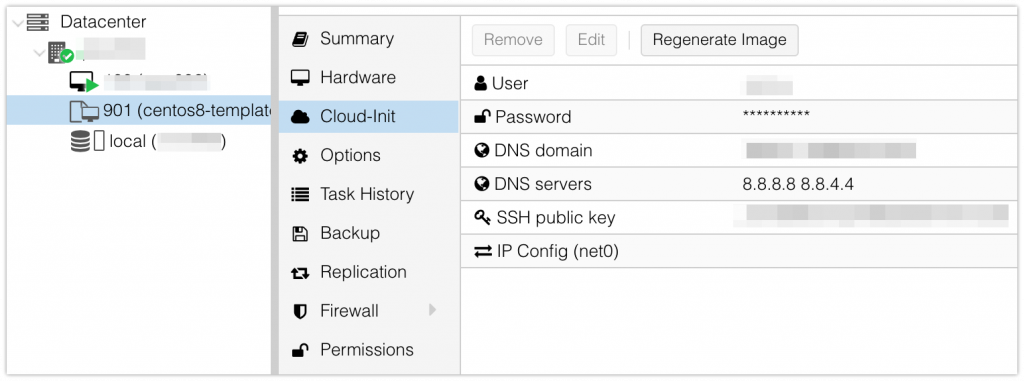Click the Hardware monitor icon

pos(300,78)
